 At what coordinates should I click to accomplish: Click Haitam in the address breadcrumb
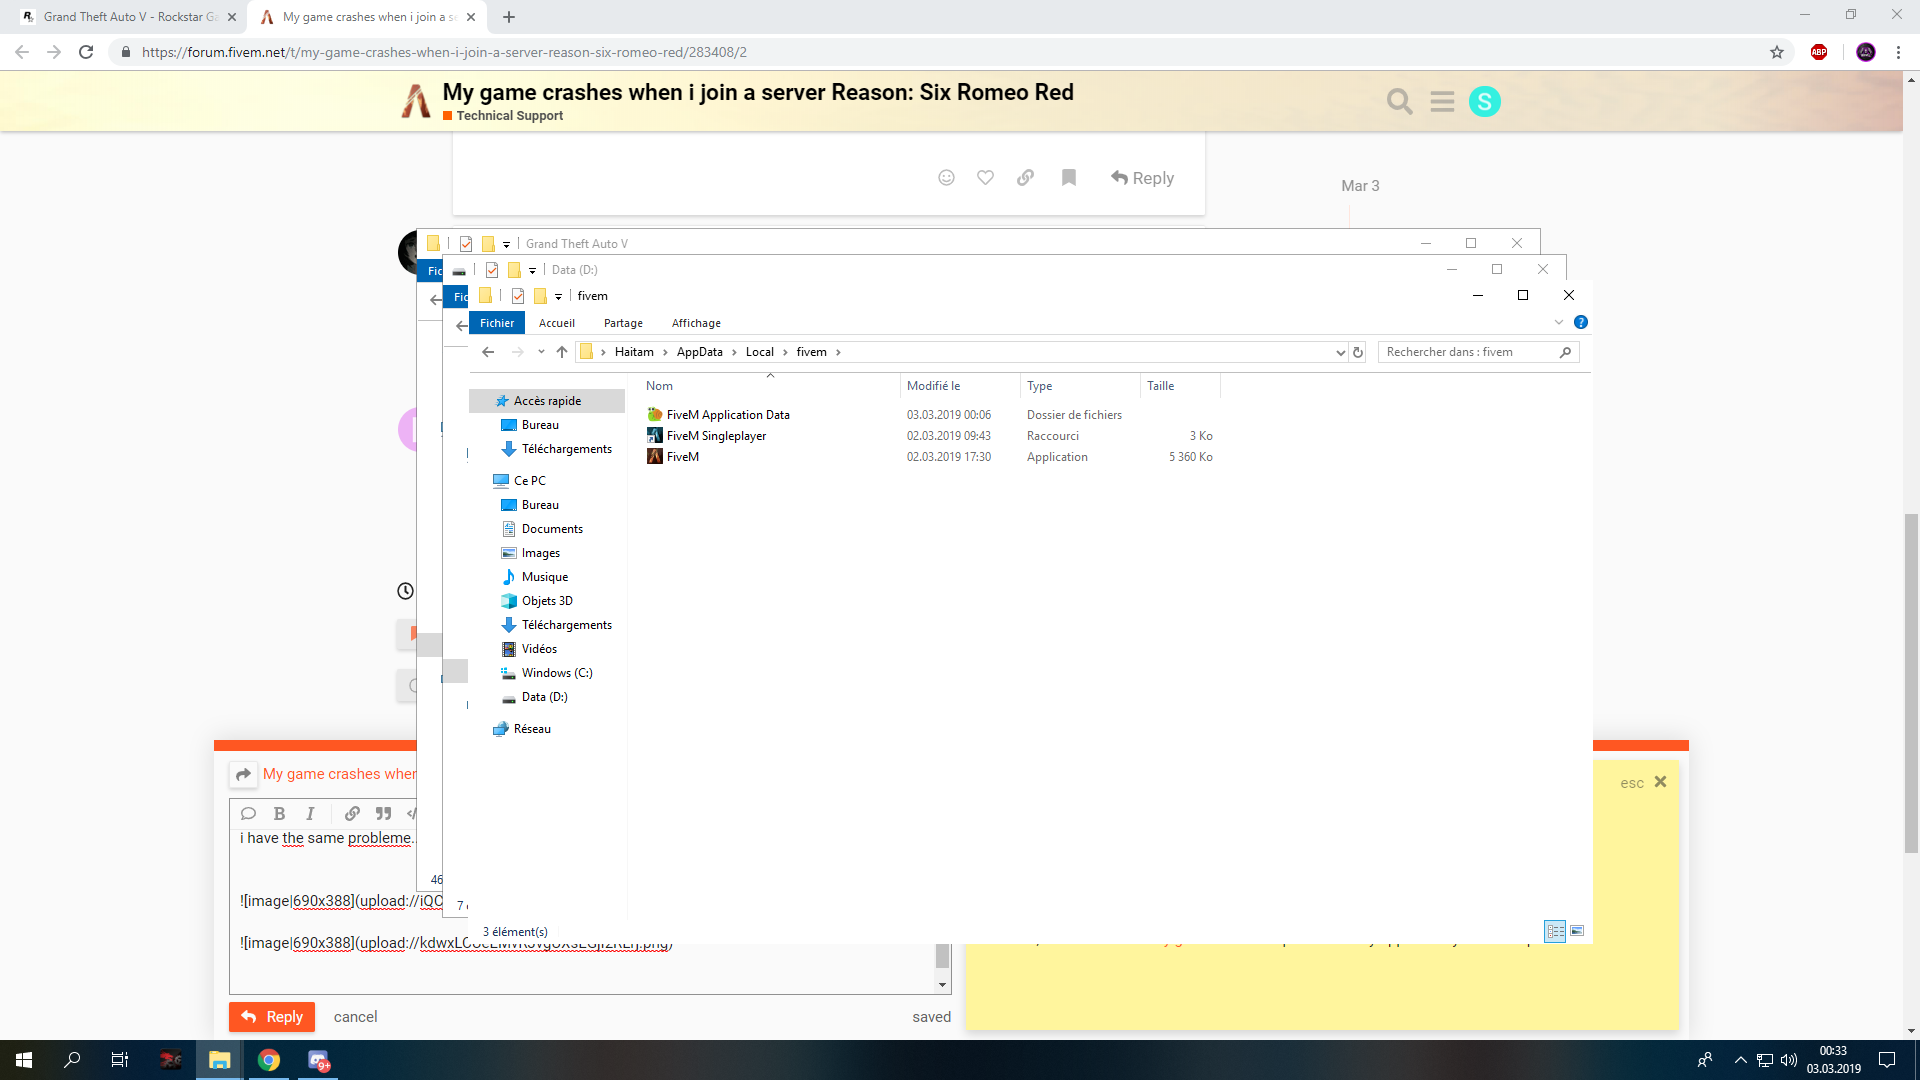(x=634, y=352)
